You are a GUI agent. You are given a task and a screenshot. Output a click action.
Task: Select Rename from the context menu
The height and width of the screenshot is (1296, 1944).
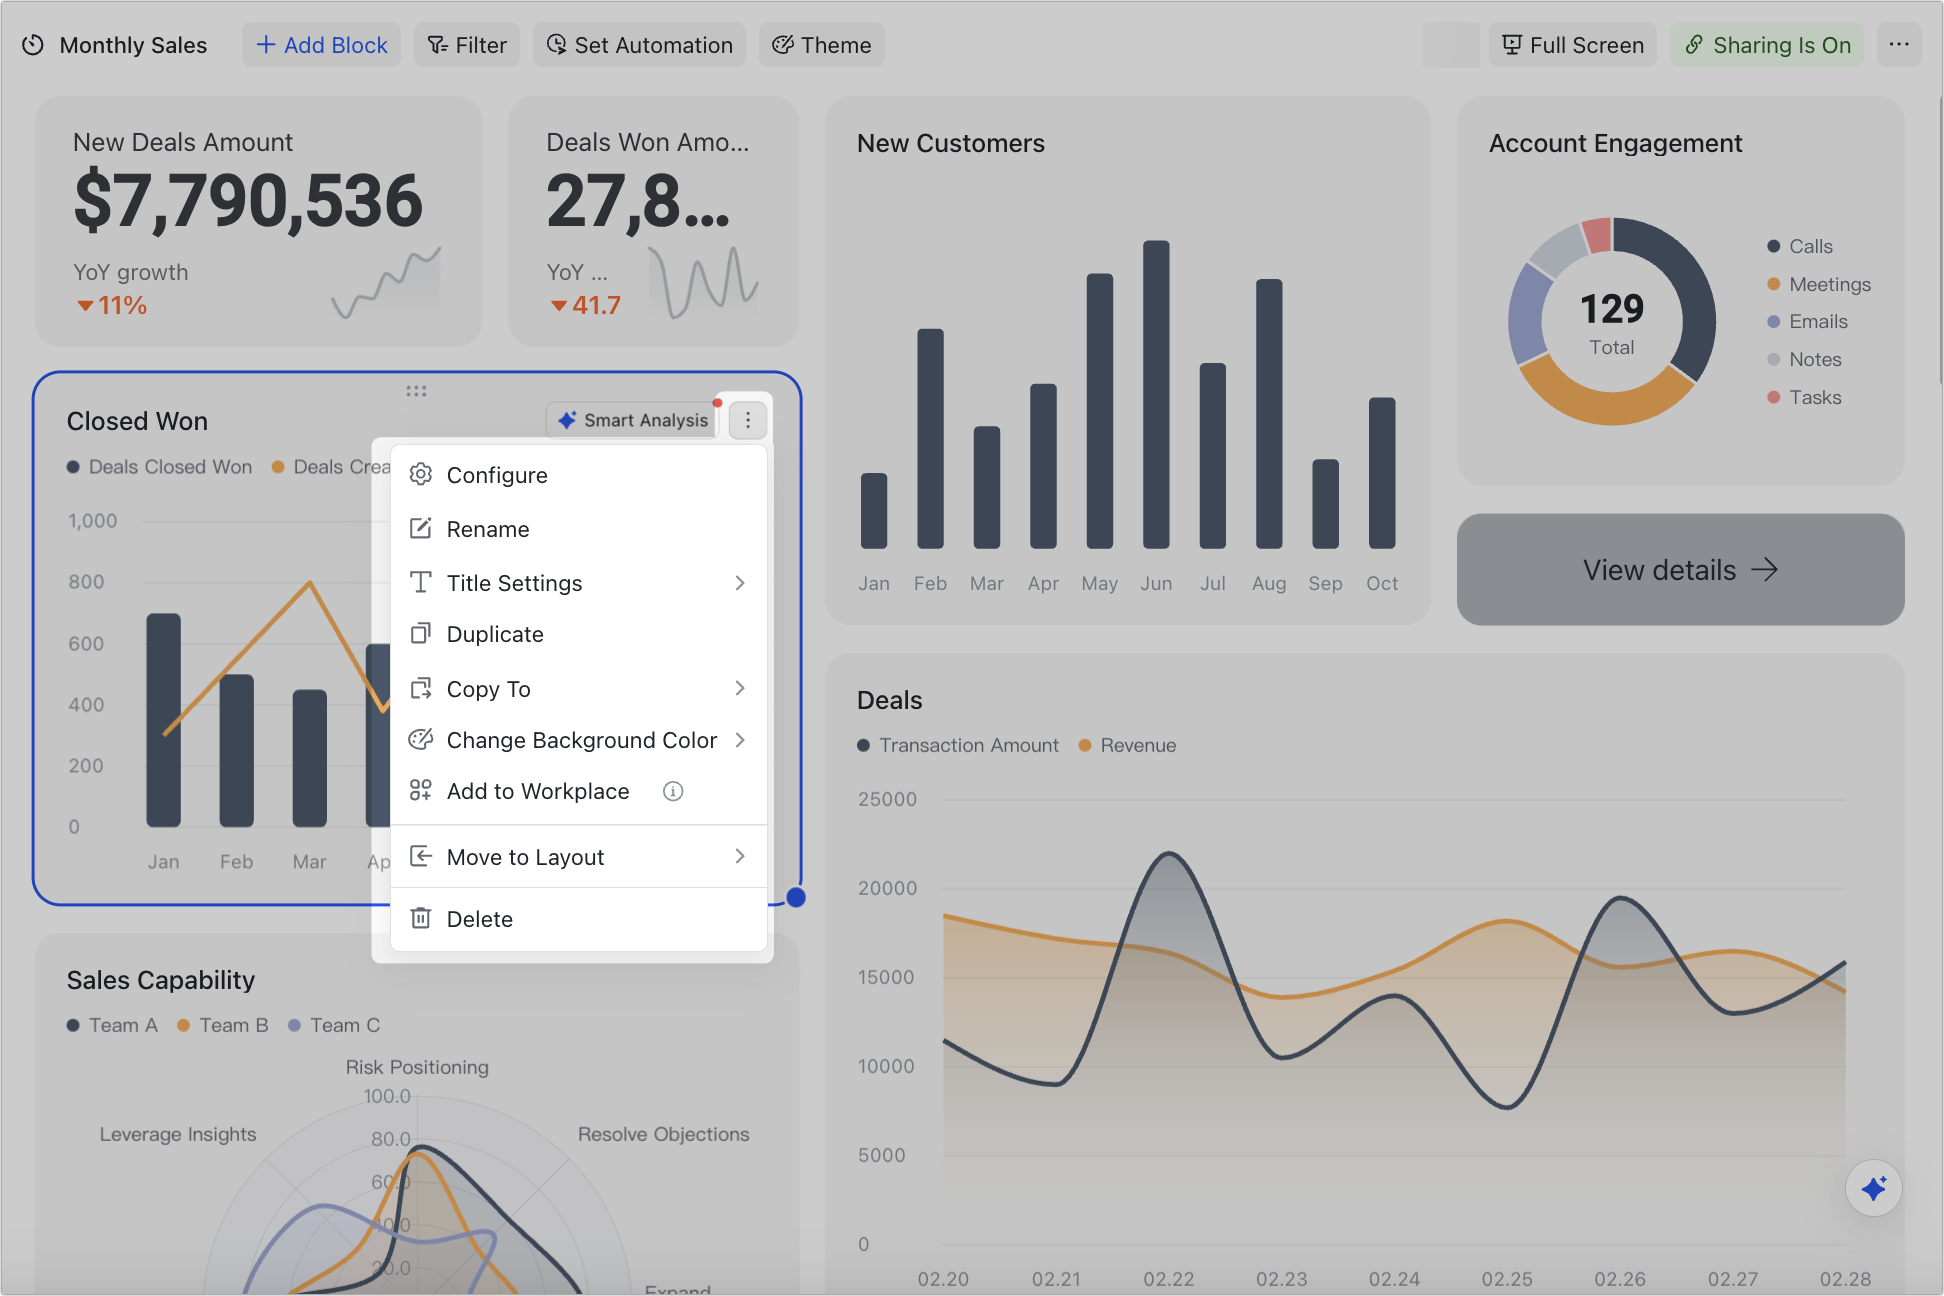tap(579, 529)
